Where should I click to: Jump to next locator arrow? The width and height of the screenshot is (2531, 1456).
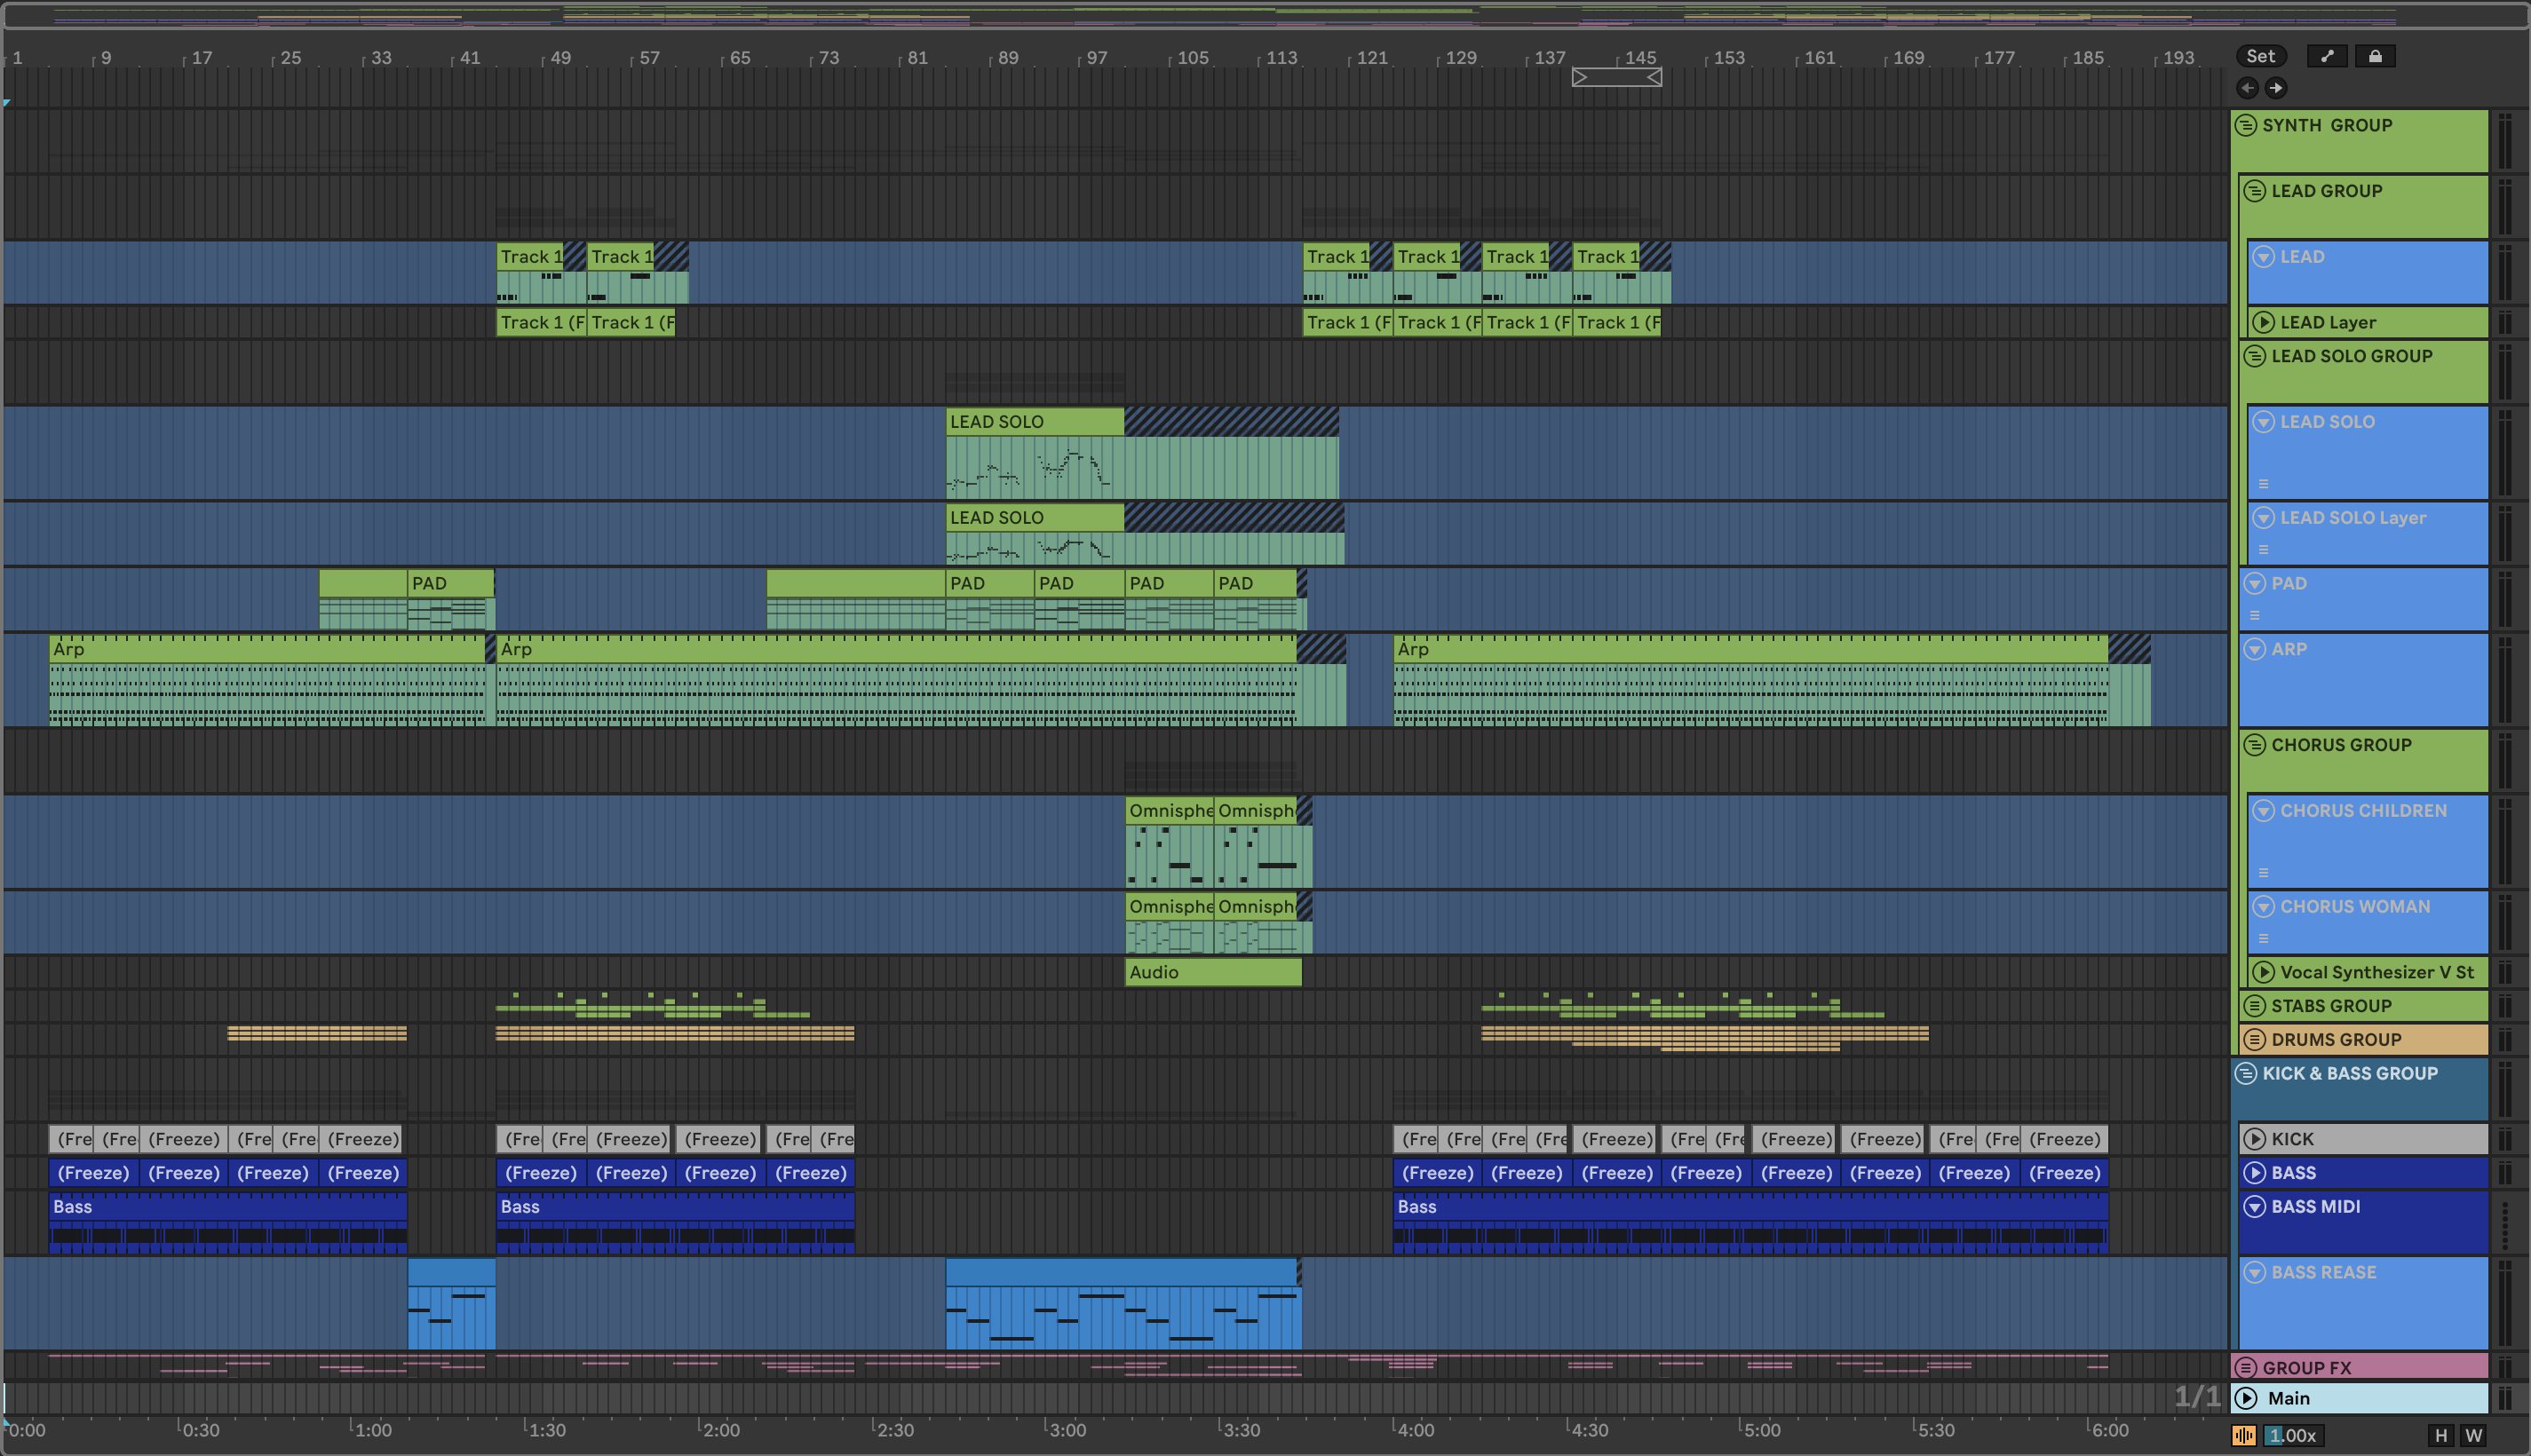pyautogui.click(x=2276, y=88)
